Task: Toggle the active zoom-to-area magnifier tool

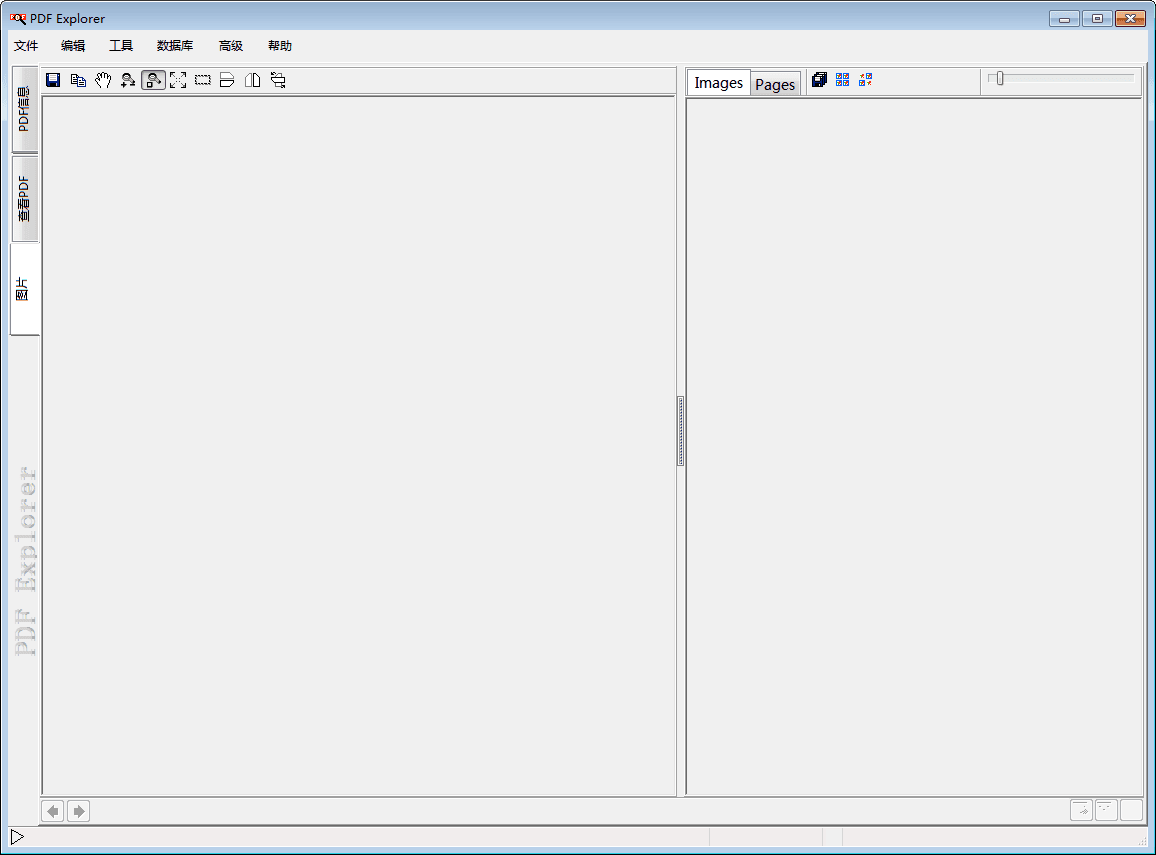Action: [153, 80]
